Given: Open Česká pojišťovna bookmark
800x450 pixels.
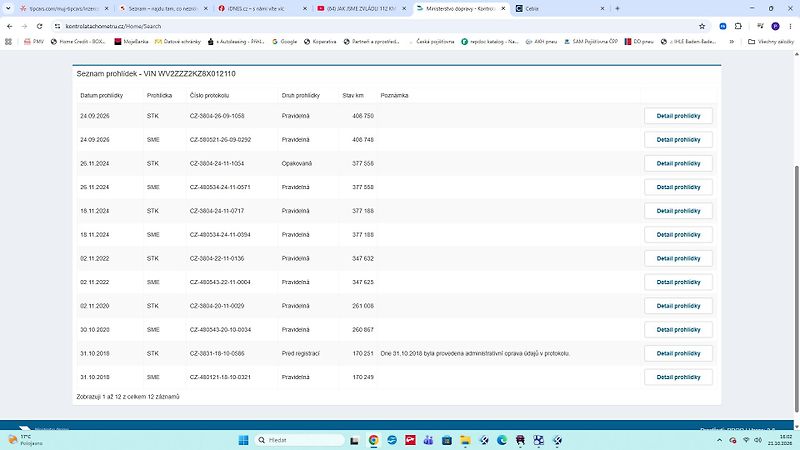Looking at the screenshot, I should click(431, 41).
